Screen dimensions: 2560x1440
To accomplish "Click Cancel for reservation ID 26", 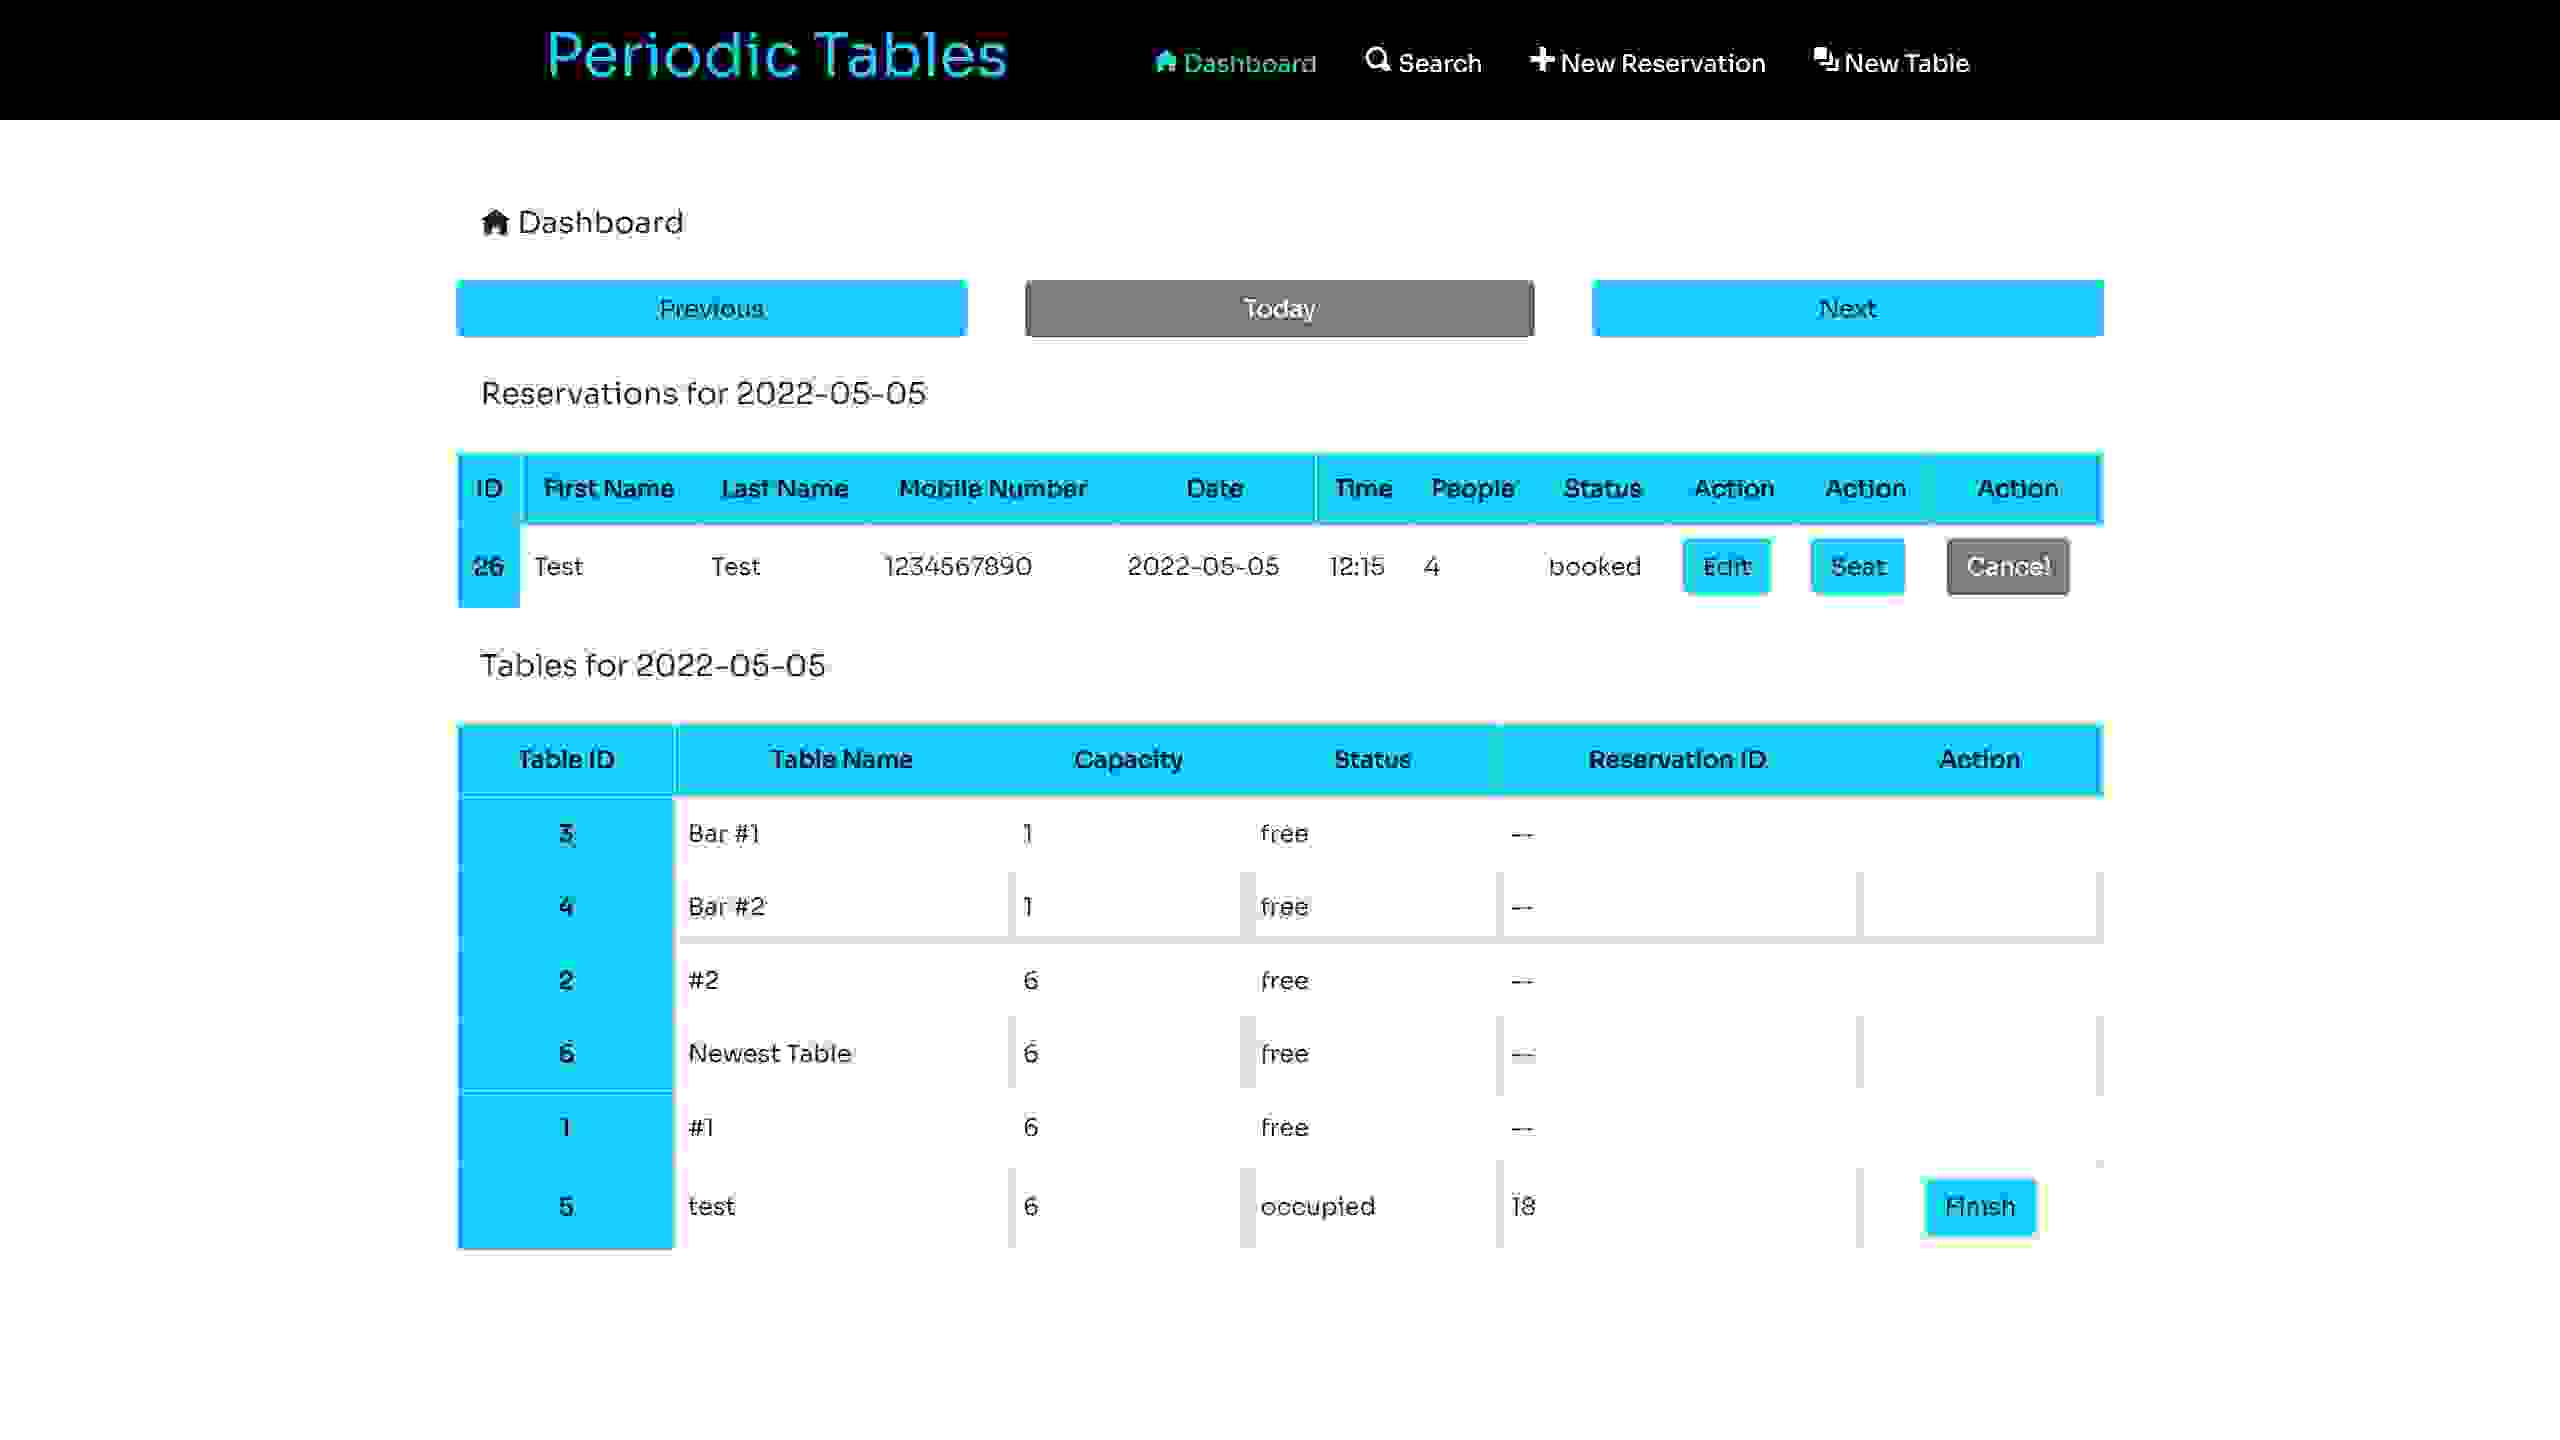I will pyautogui.click(x=2008, y=566).
